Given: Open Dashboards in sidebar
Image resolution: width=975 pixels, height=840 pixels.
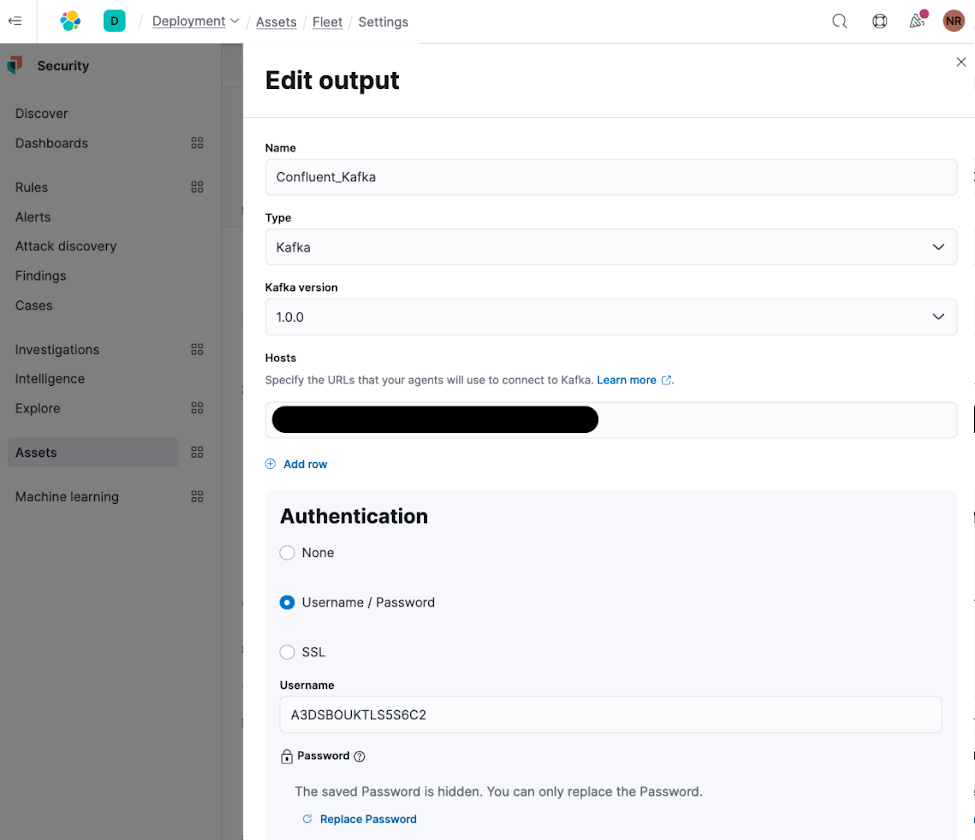Looking at the screenshot, I should pos(52,143).
